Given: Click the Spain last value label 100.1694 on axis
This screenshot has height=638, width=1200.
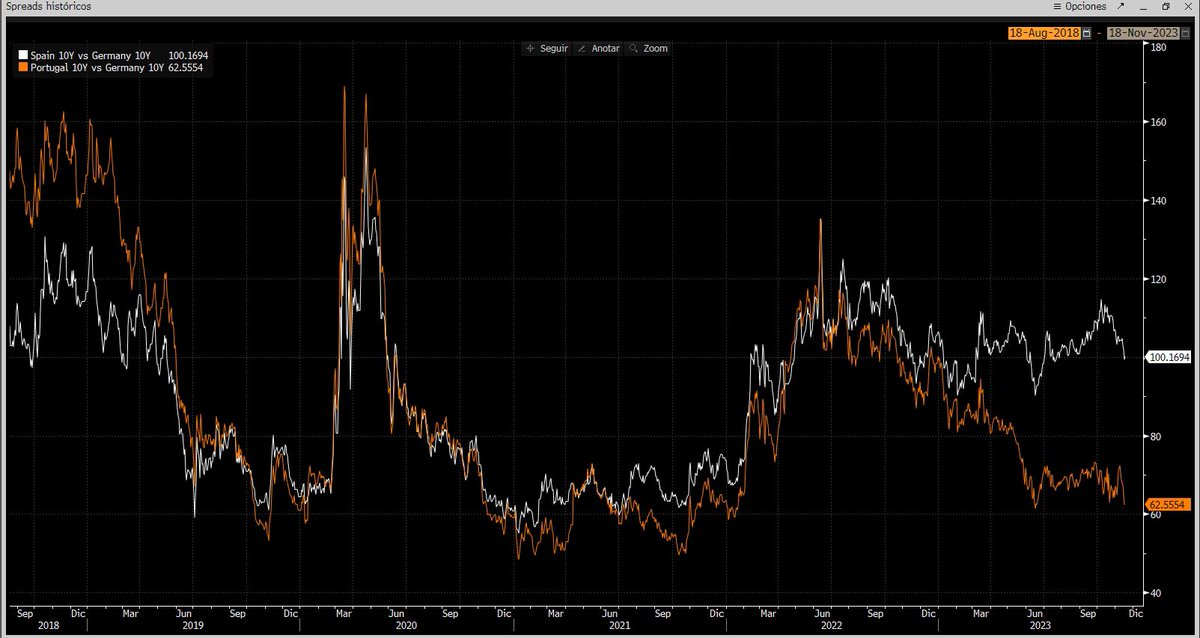Looking at the screenshot, I should point(1170,357).
